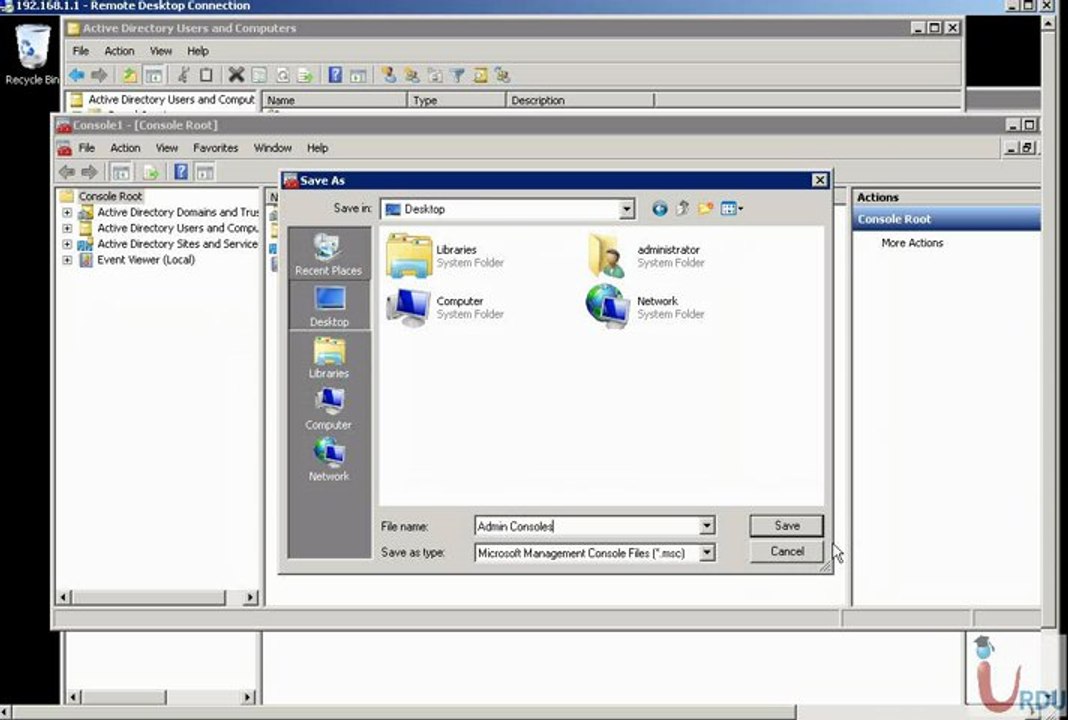Viewport: 1068px width, 720px height.
Task: Create new folder in Save As dialog
Action: pyautogui.click(x=705, y=208)
